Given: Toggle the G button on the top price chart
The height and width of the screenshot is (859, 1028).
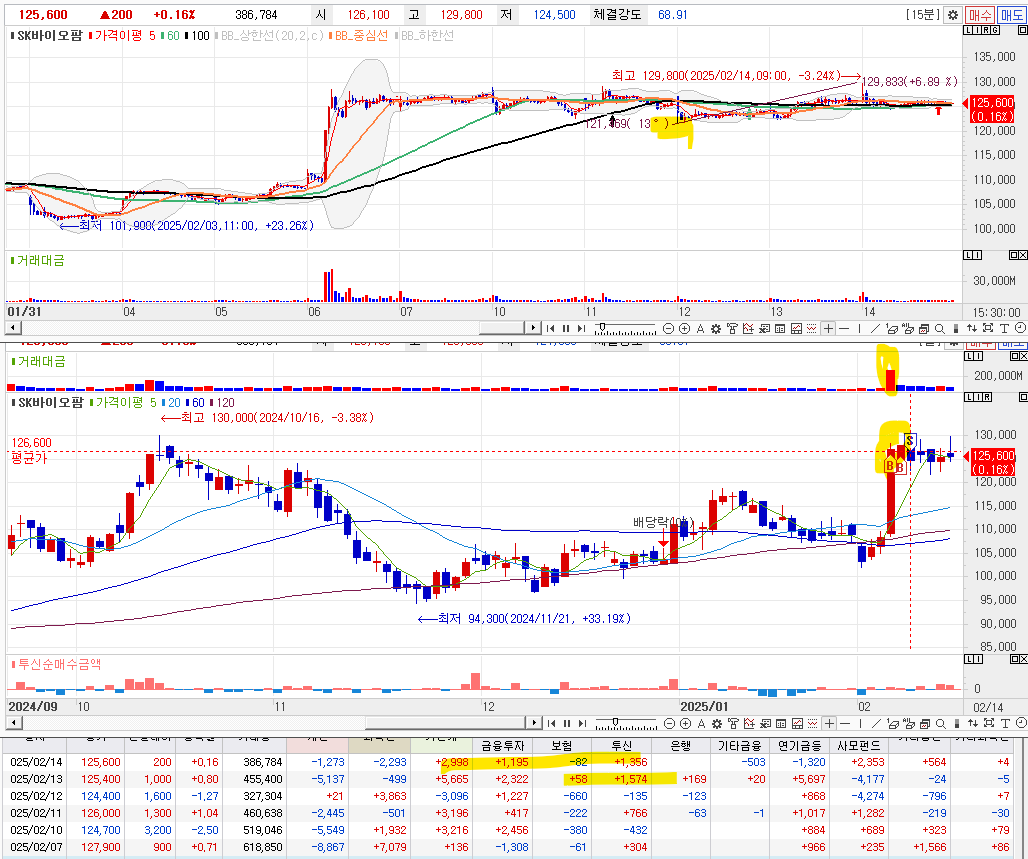Looking at the screenshot, I should 996,30.
